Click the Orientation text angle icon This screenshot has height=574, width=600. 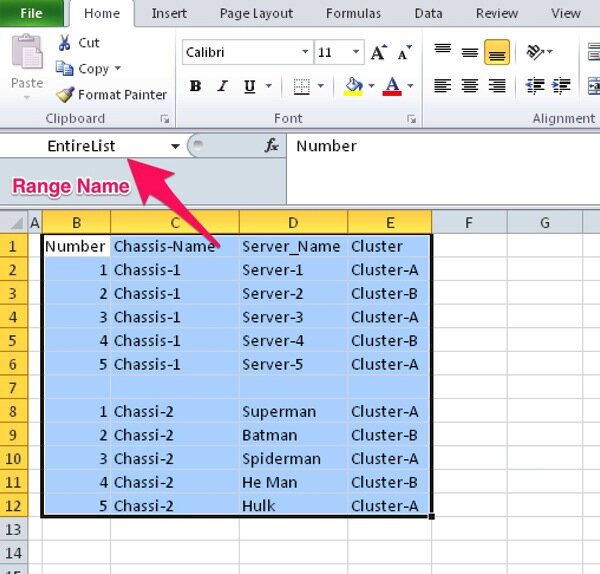536,52
